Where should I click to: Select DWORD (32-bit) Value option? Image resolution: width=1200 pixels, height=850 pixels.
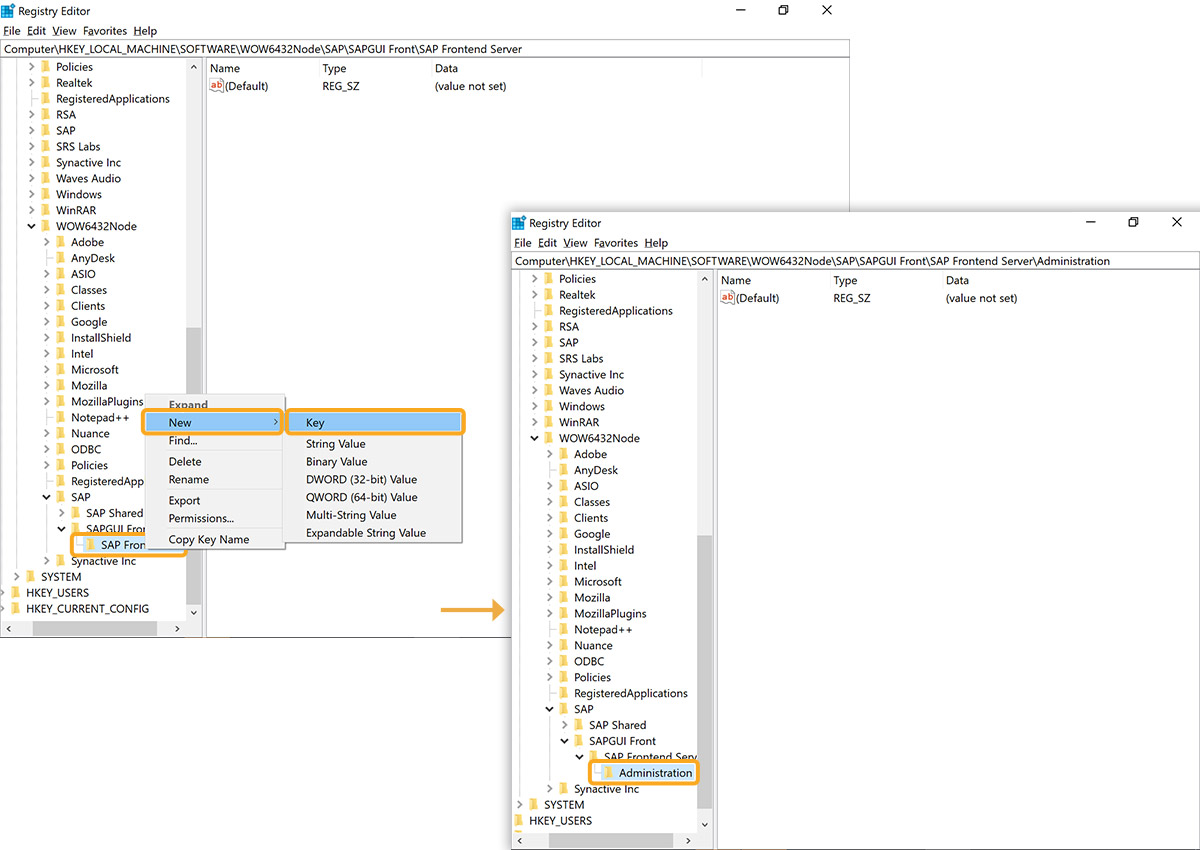click(x=362, y=480)
